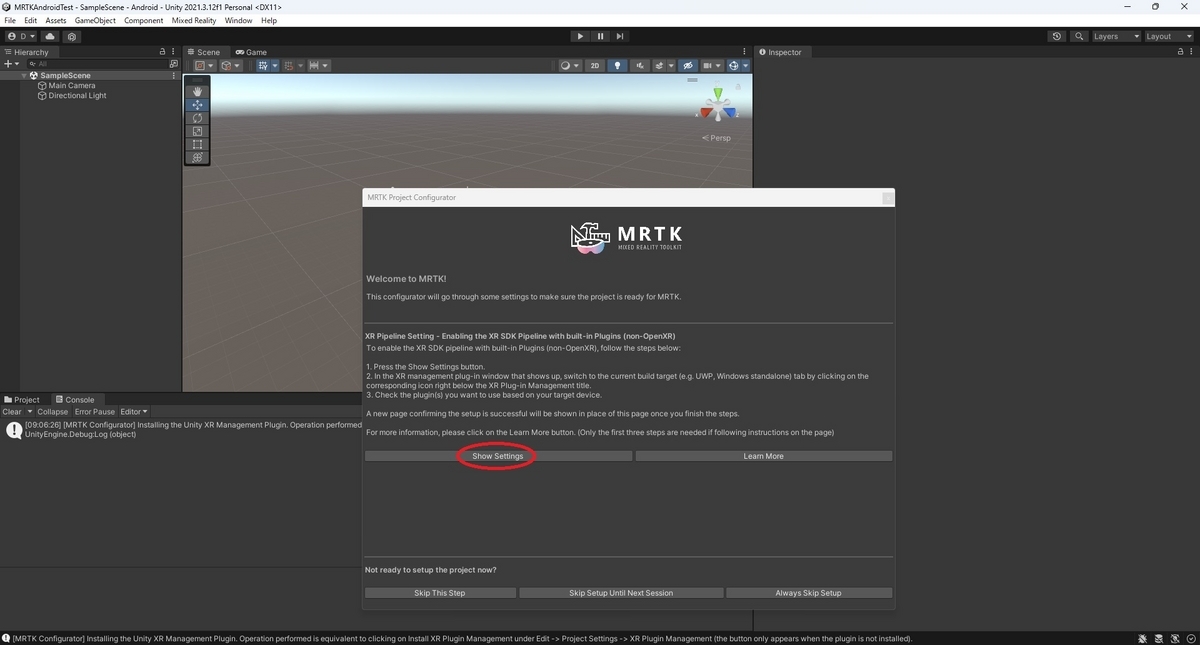Open global/local handle rotation dropdown

click(x=230, y=65)
